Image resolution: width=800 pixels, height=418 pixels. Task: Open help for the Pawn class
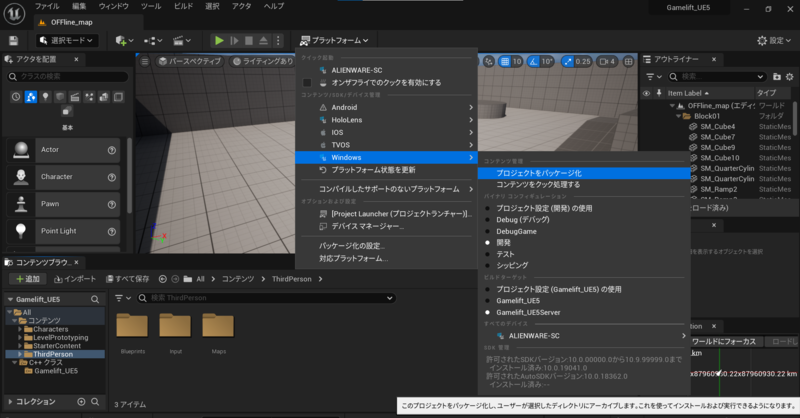112,204
